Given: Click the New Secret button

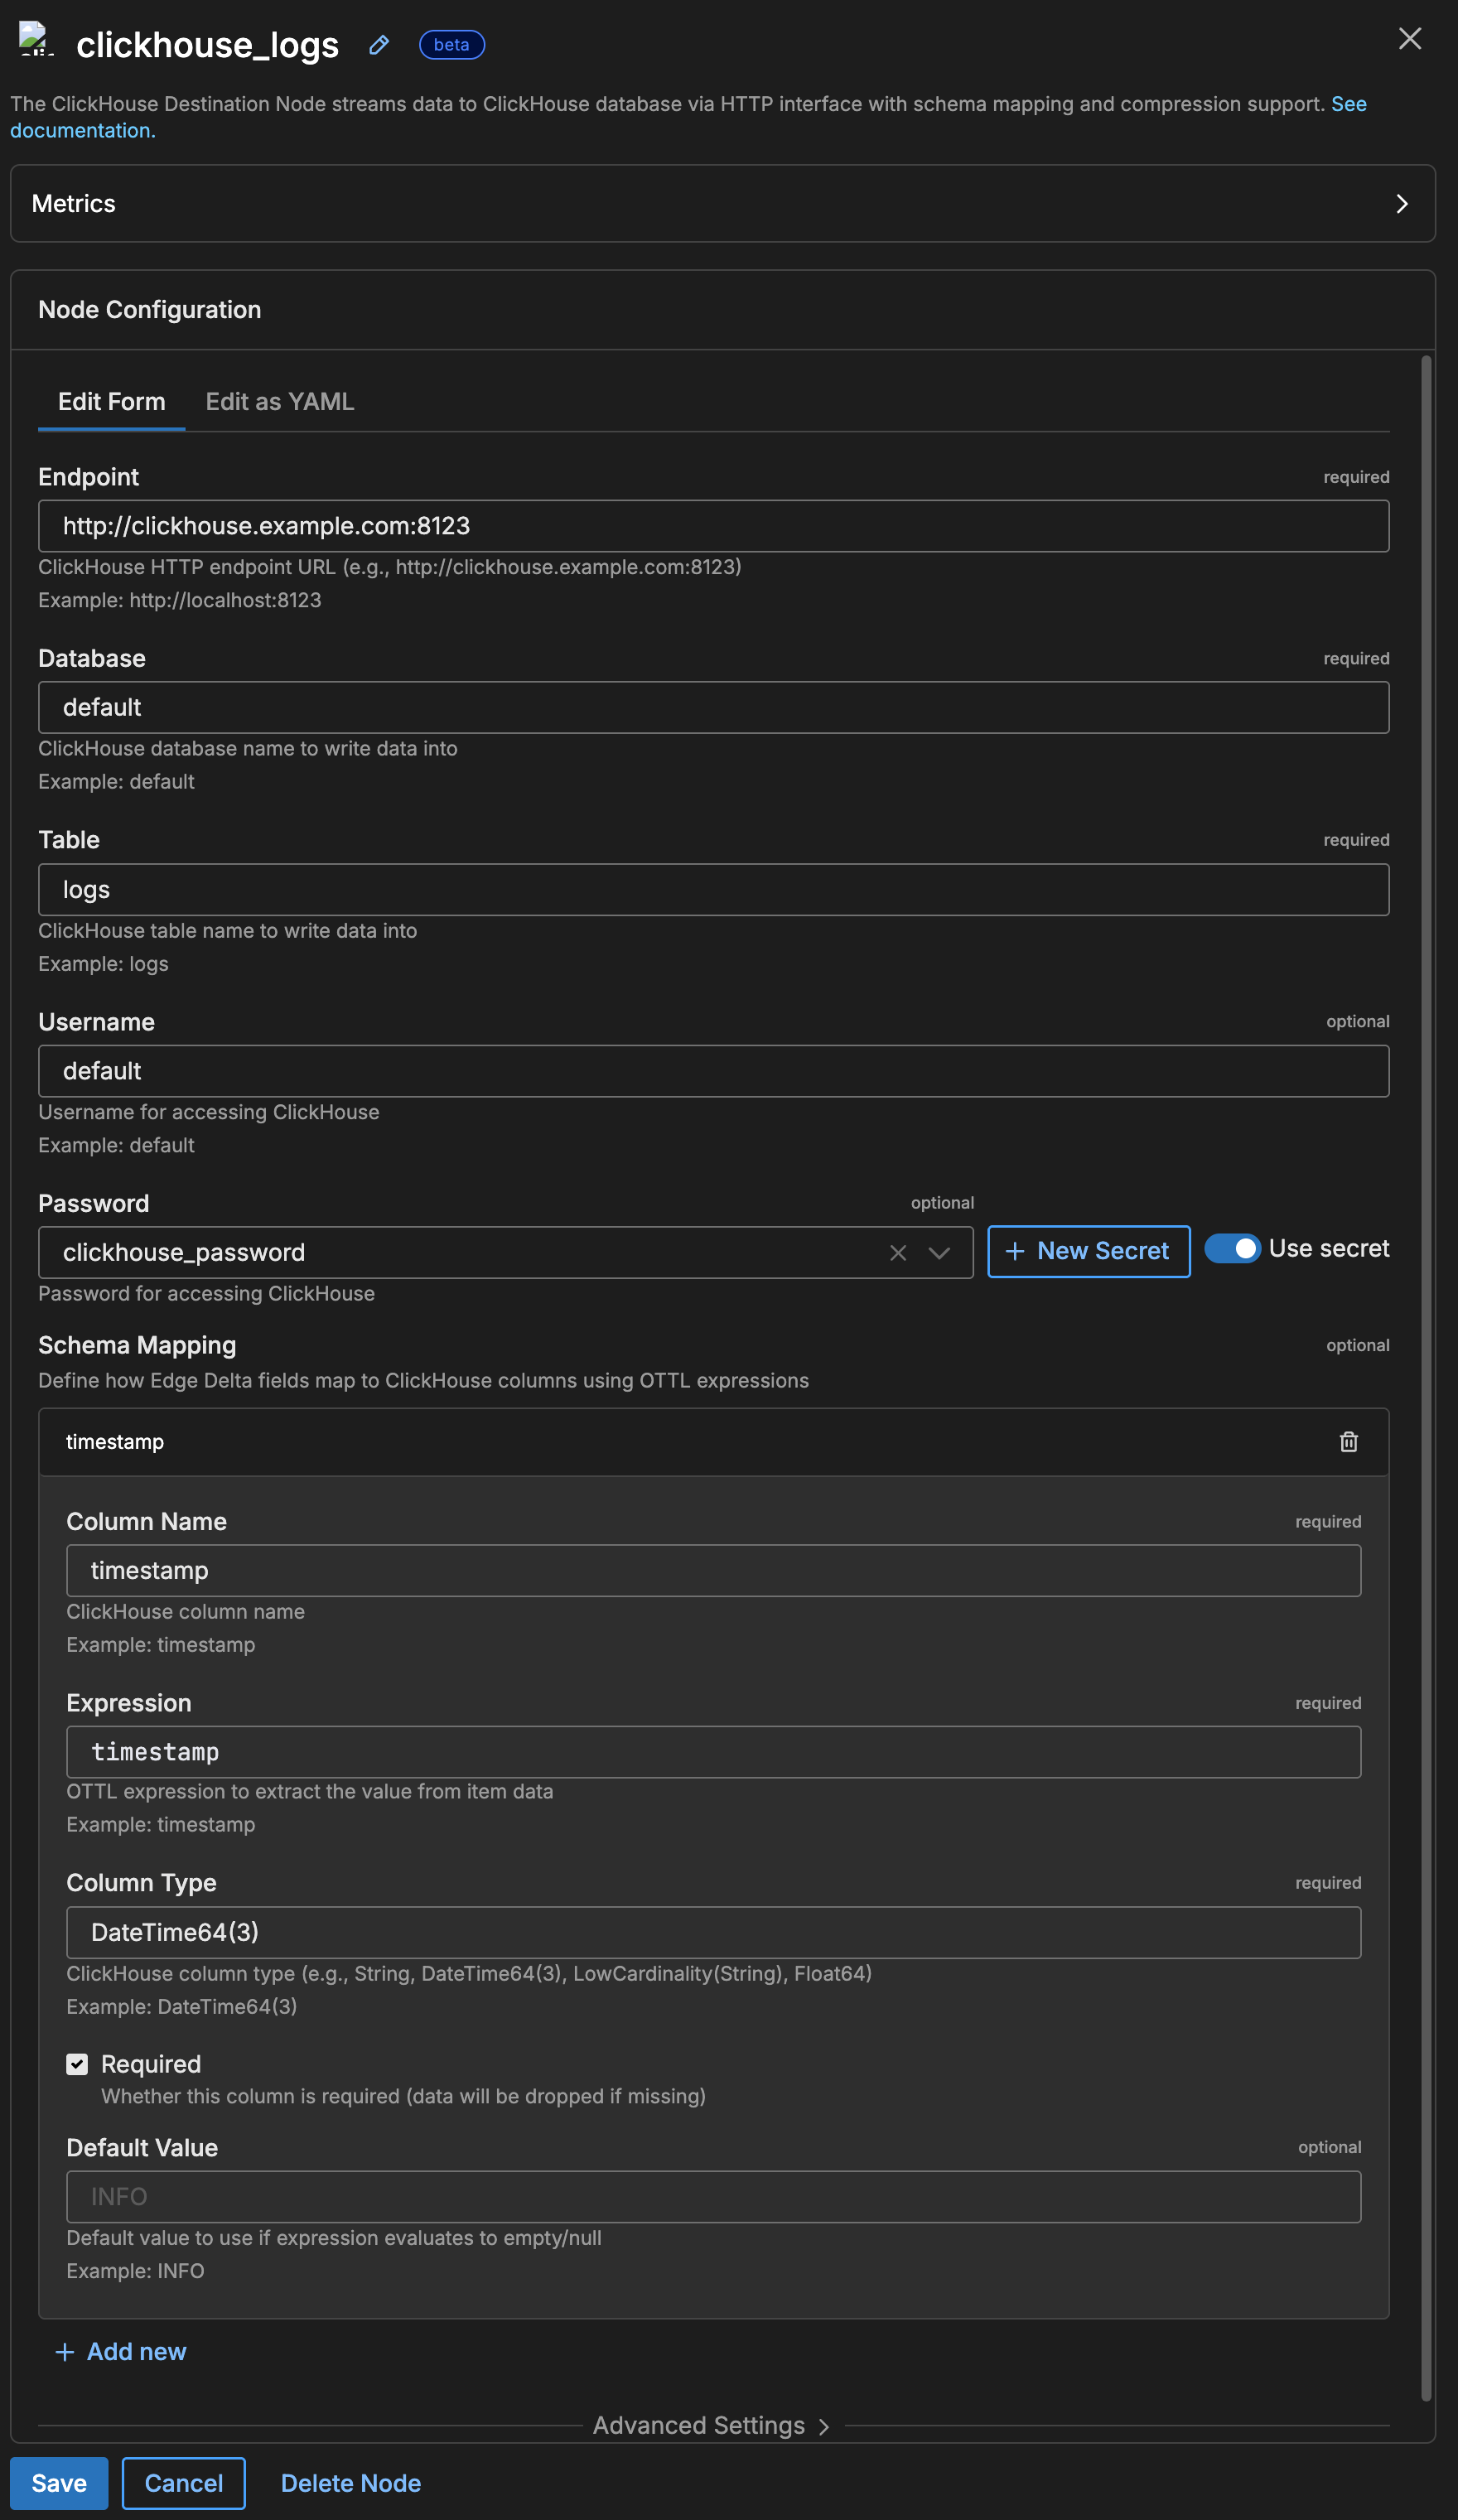Looking at the screenshot, I should 1088,1251.
